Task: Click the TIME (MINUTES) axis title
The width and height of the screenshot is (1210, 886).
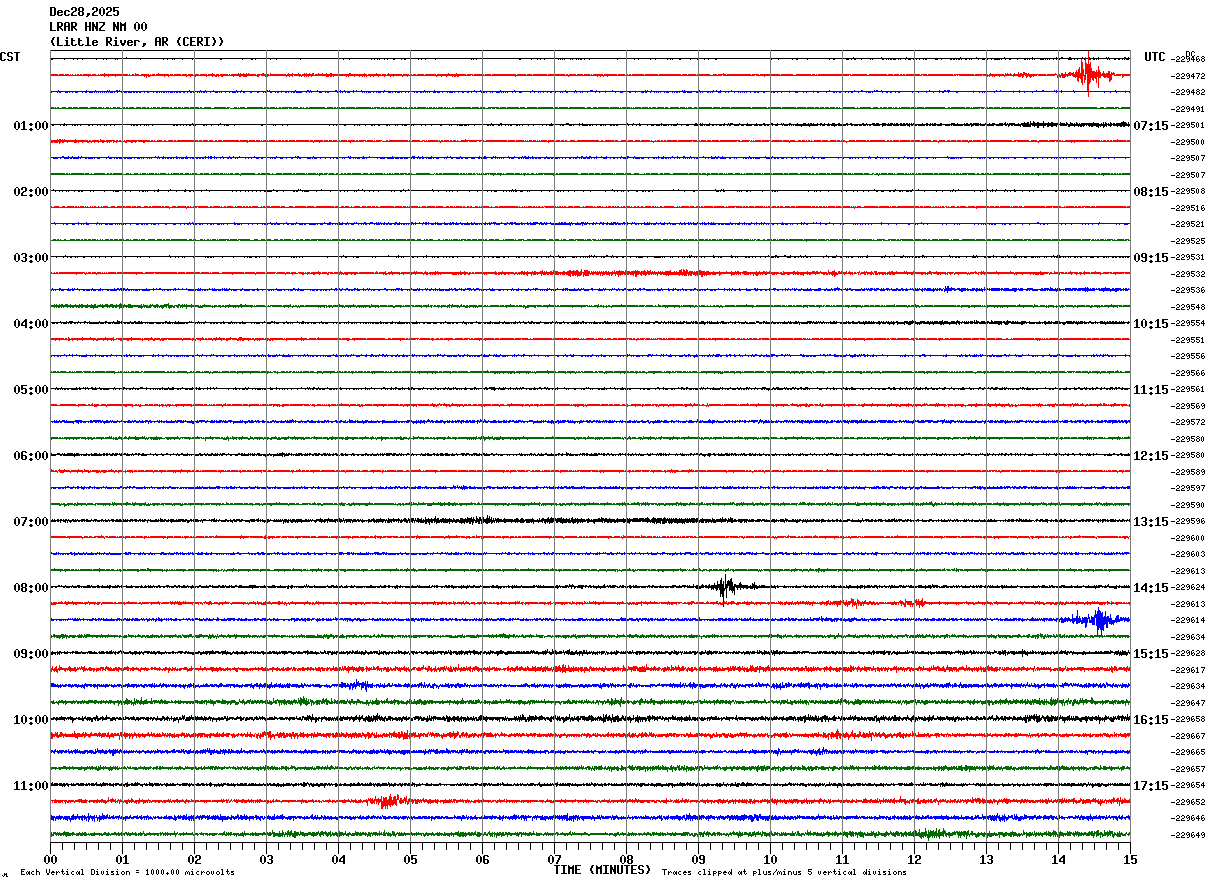Action: click(602, 870)
